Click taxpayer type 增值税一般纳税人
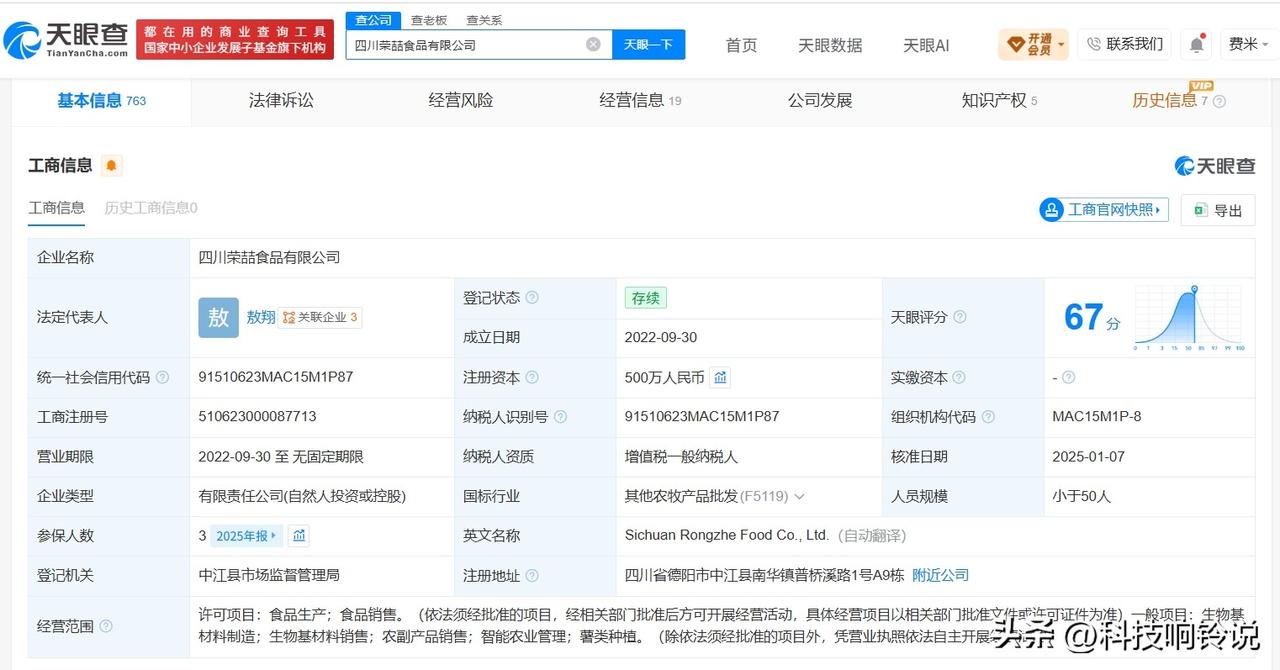 (681, 456)
